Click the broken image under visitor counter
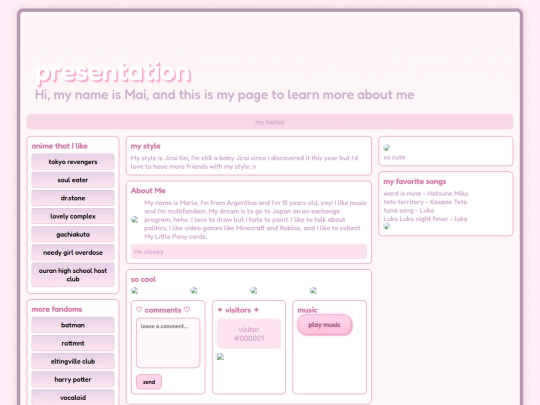 point(220,357)
